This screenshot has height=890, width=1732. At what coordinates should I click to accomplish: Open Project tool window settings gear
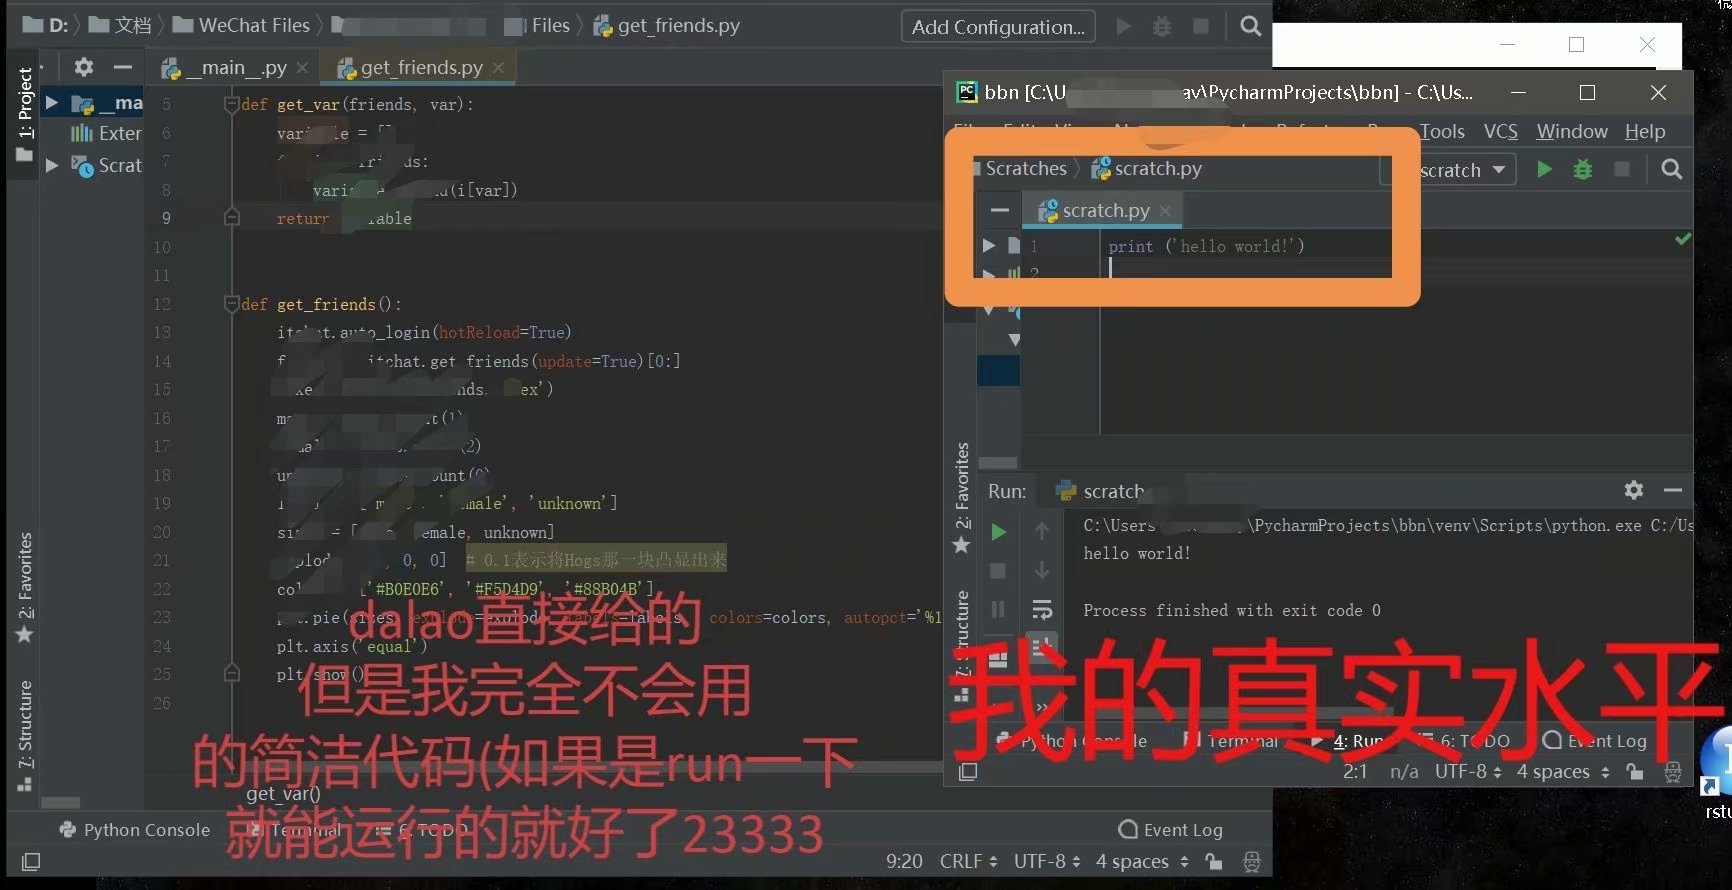pyautogui.click(x=84, y=67)
